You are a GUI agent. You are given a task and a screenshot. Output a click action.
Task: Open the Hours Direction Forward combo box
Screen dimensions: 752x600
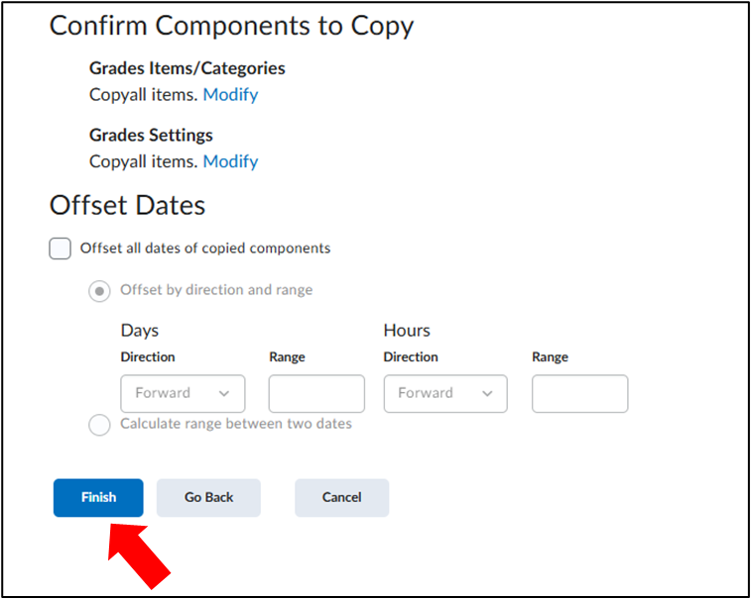446,394
